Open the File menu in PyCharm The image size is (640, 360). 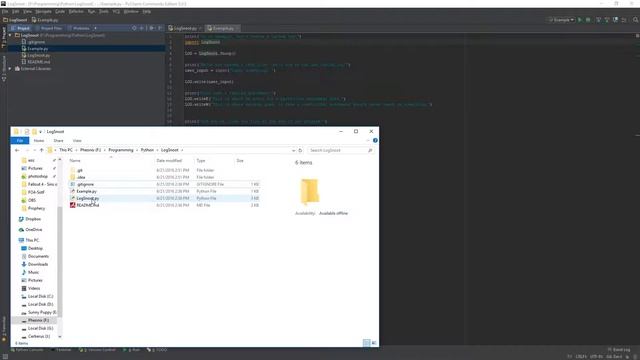click(x=5, y=11)
